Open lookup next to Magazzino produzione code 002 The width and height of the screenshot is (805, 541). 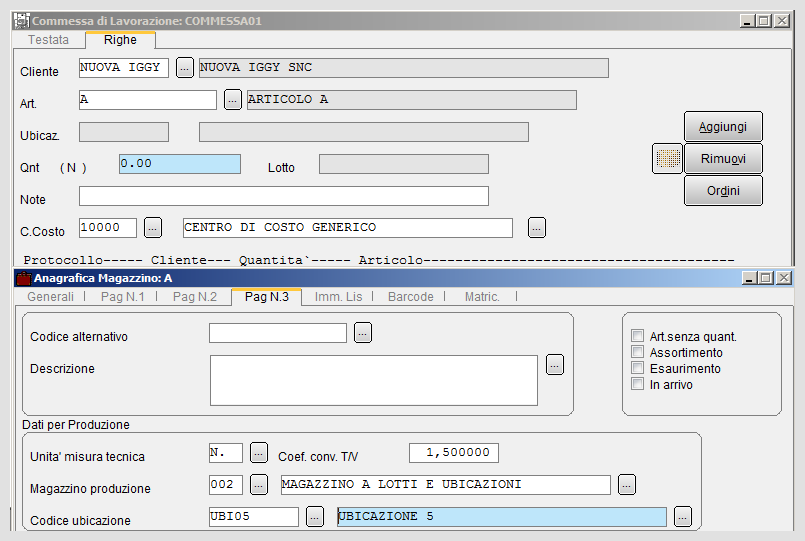pos(259,485)
